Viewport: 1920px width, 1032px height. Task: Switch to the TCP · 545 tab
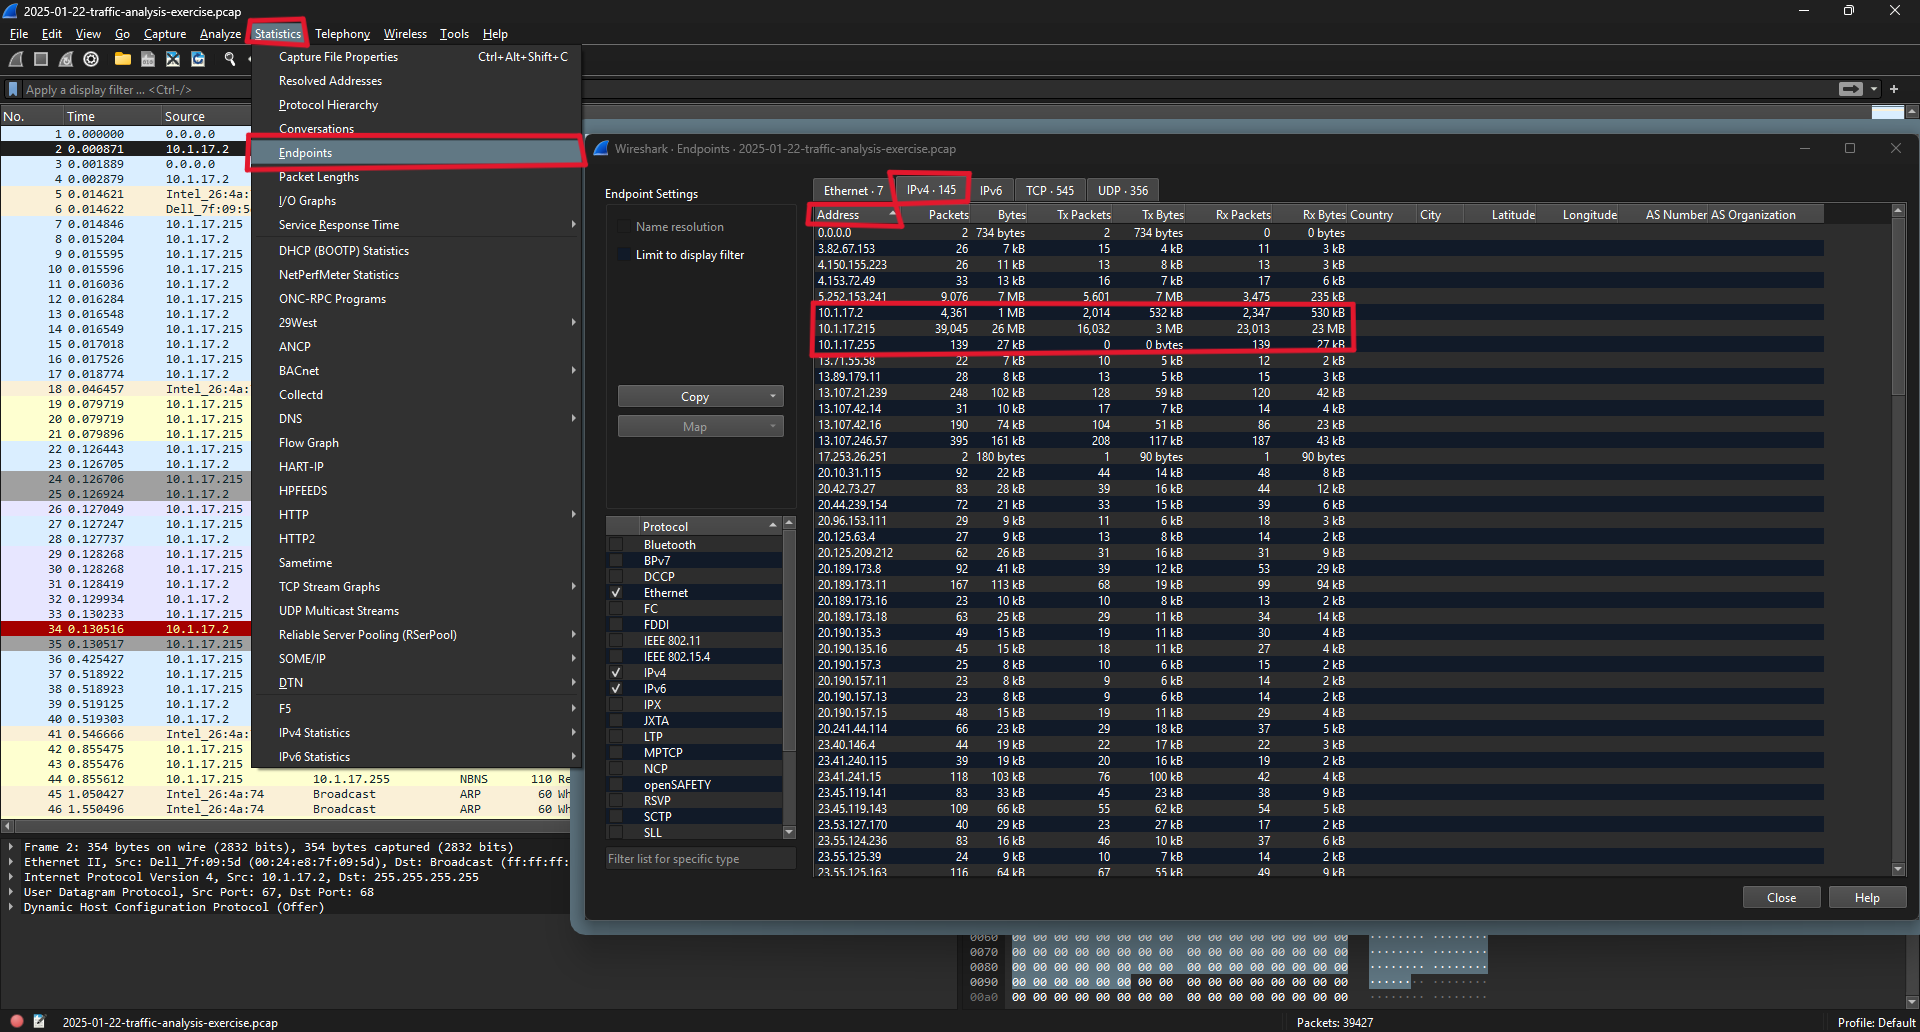[1049, 190]
